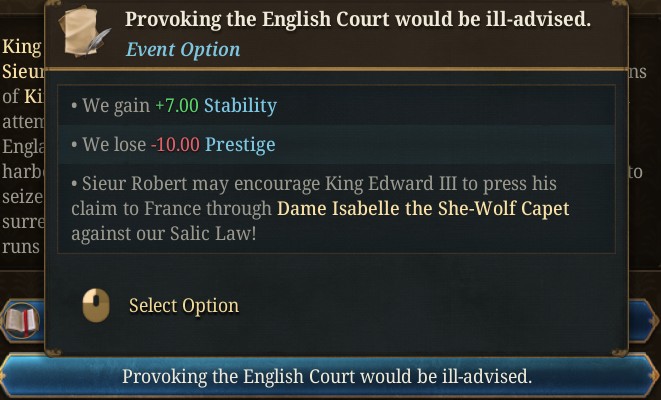The height and width of the screenshot is (400, 661).
Task: Click the +7.00 Stability gain value
Action: click(x=177, y=105)
